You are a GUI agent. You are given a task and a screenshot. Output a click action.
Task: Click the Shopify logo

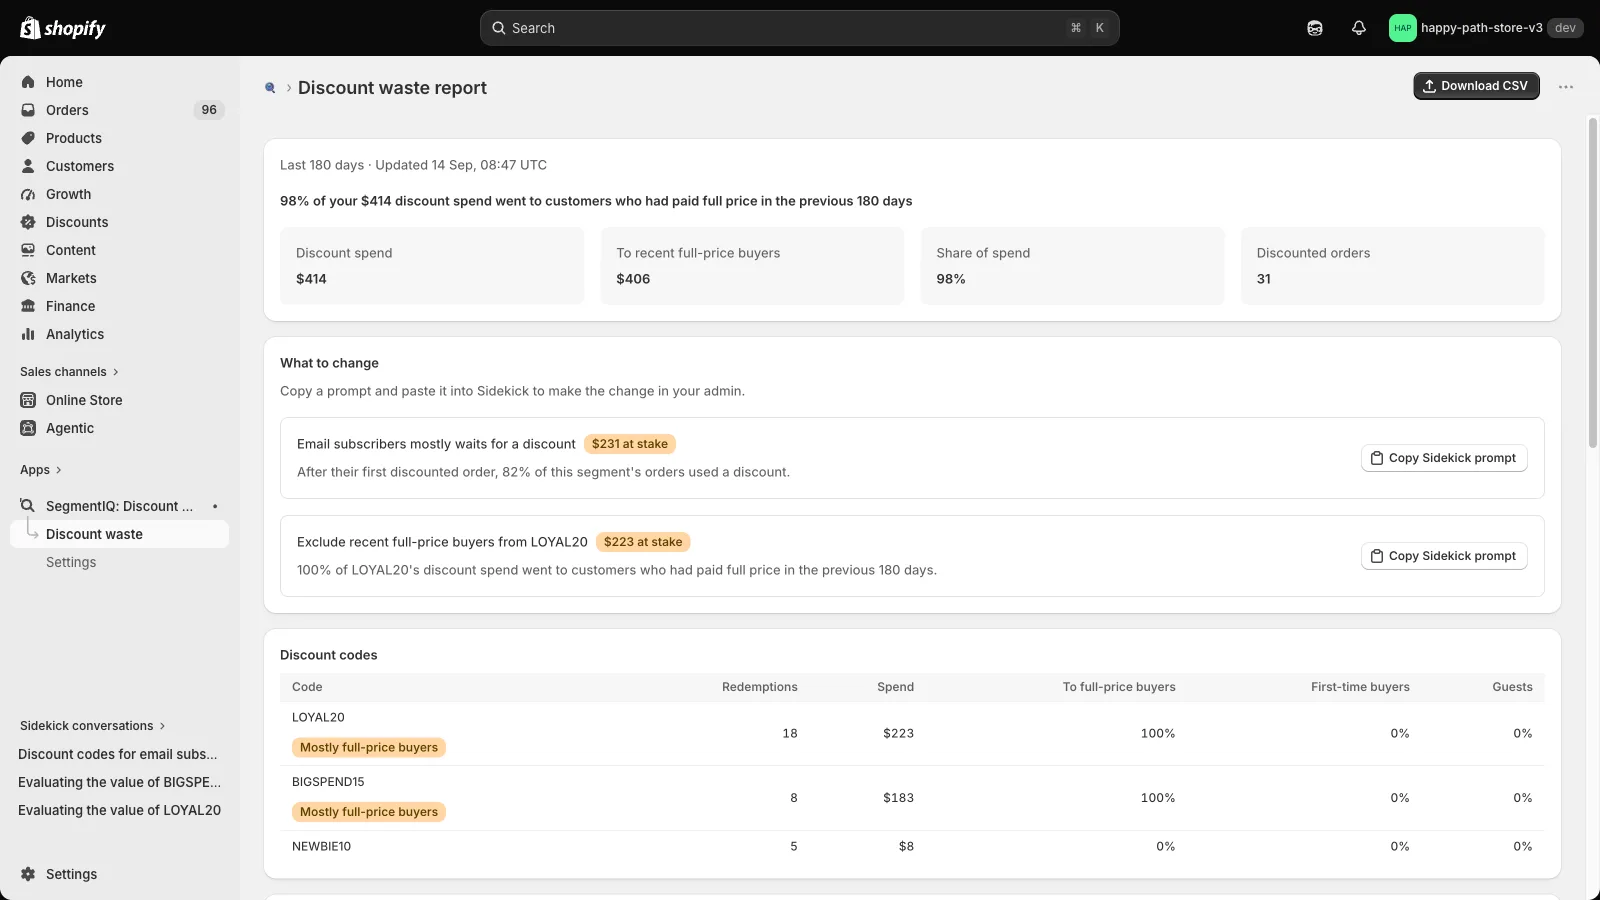pos(63,28)
